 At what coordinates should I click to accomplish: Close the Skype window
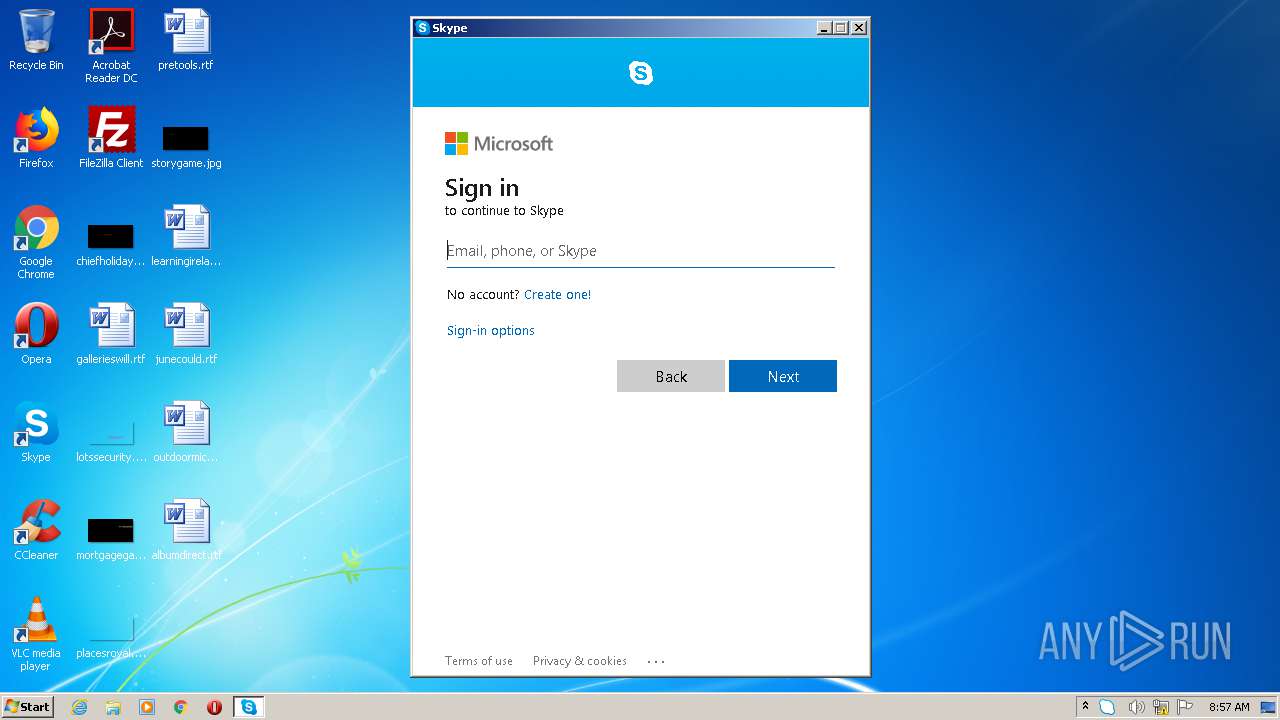pyautogui.click(x=859, y=28)
